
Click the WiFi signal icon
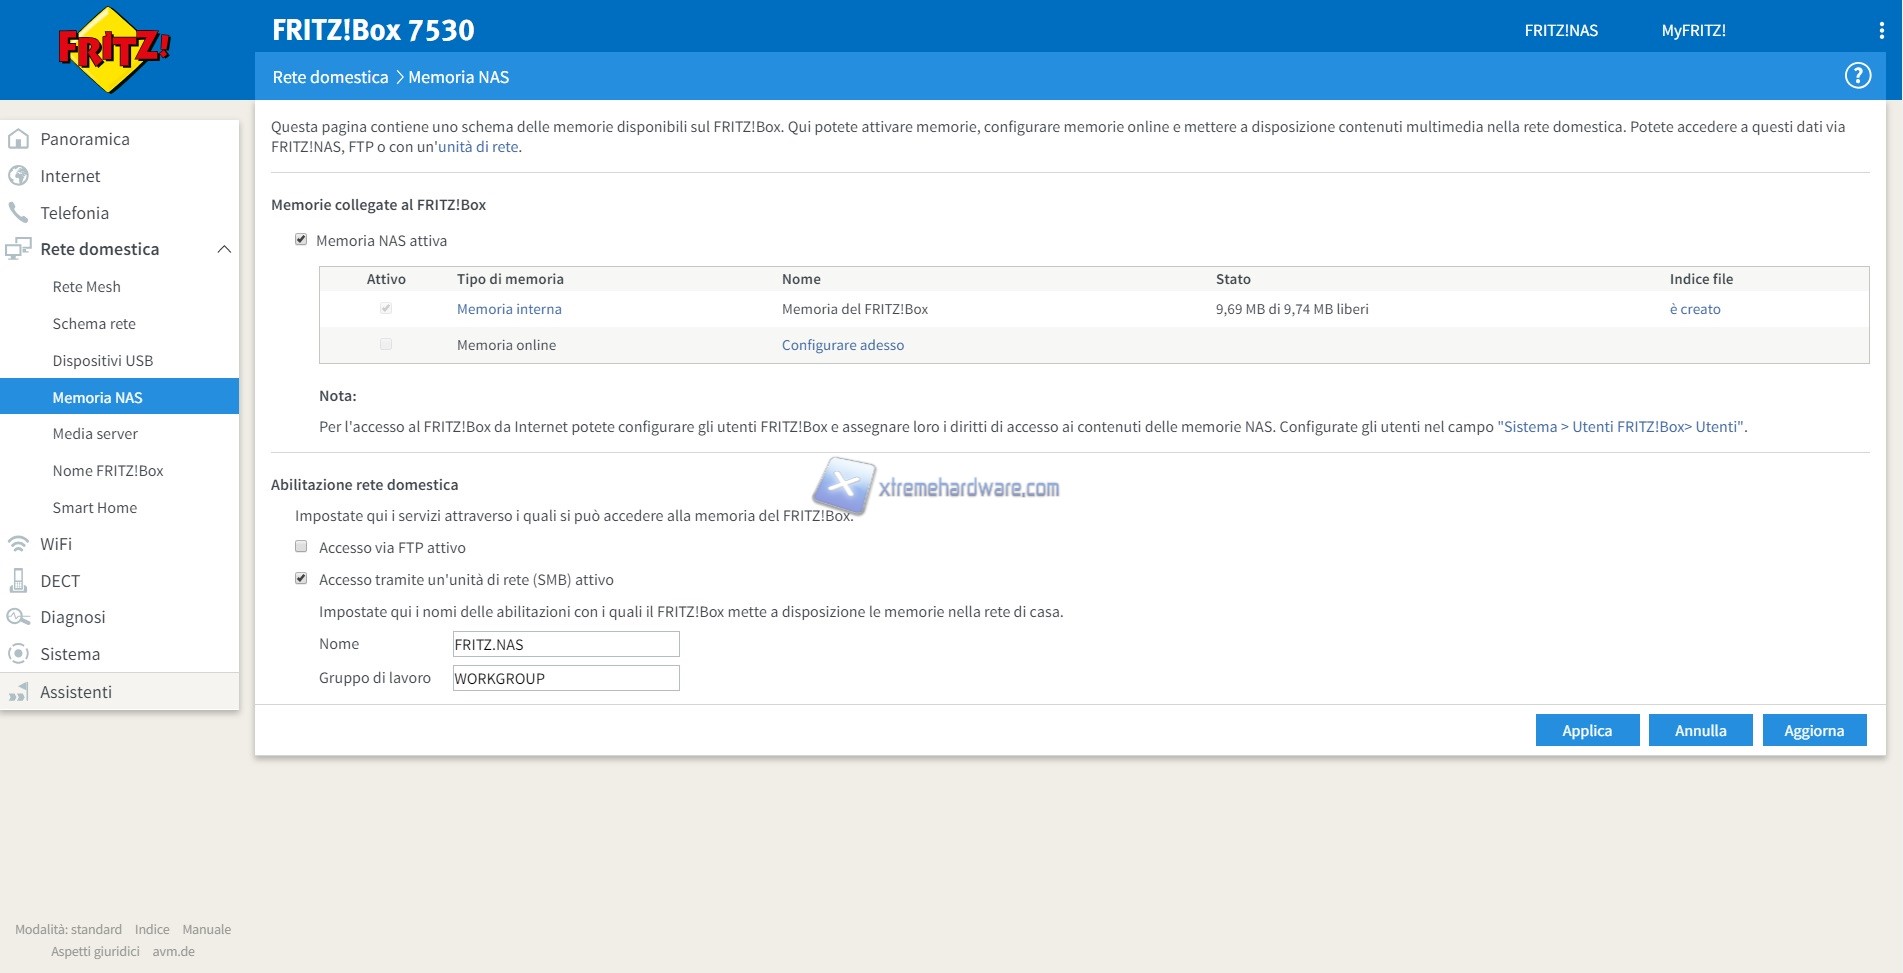point(18,544)
